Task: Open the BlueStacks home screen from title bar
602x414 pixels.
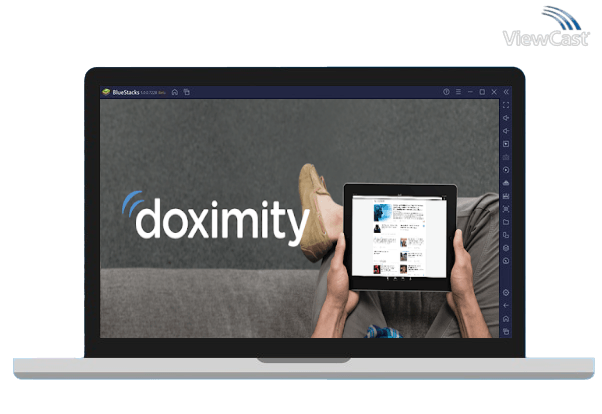Action: pyautogui.click(x=175, y=92)
